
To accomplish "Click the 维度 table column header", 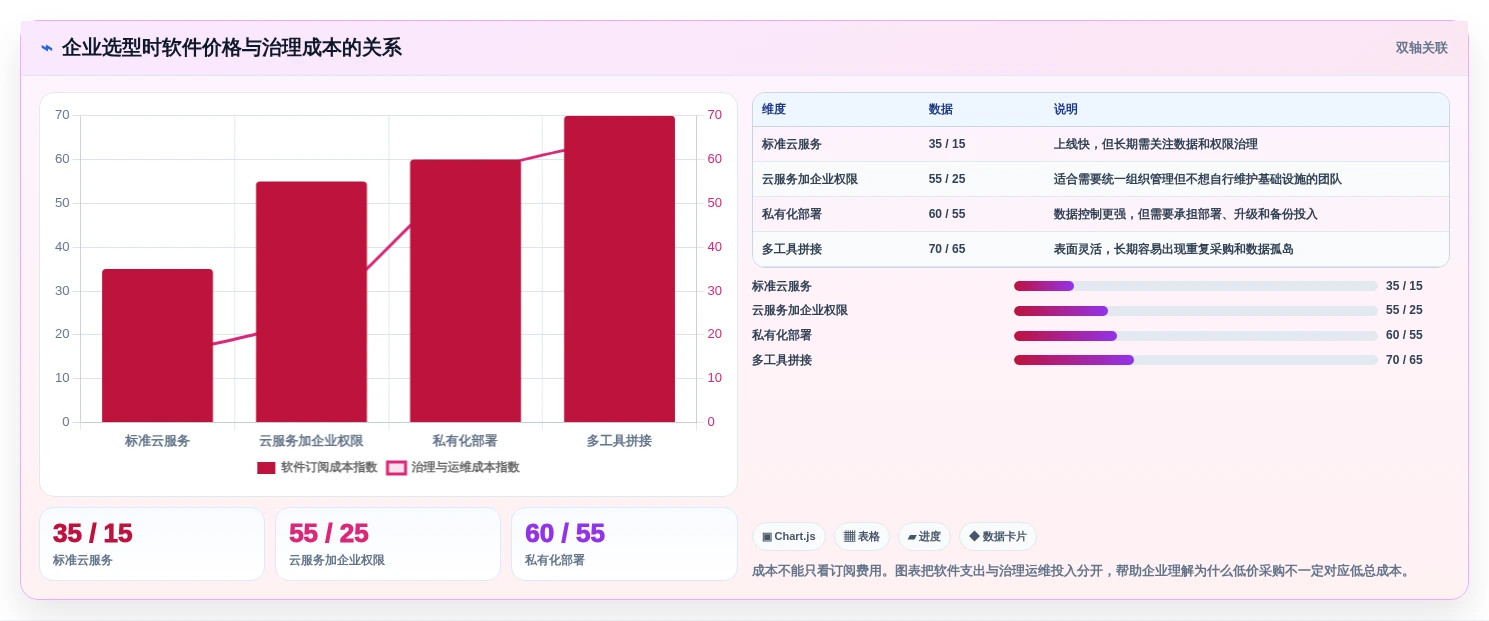I will point(774,110).
